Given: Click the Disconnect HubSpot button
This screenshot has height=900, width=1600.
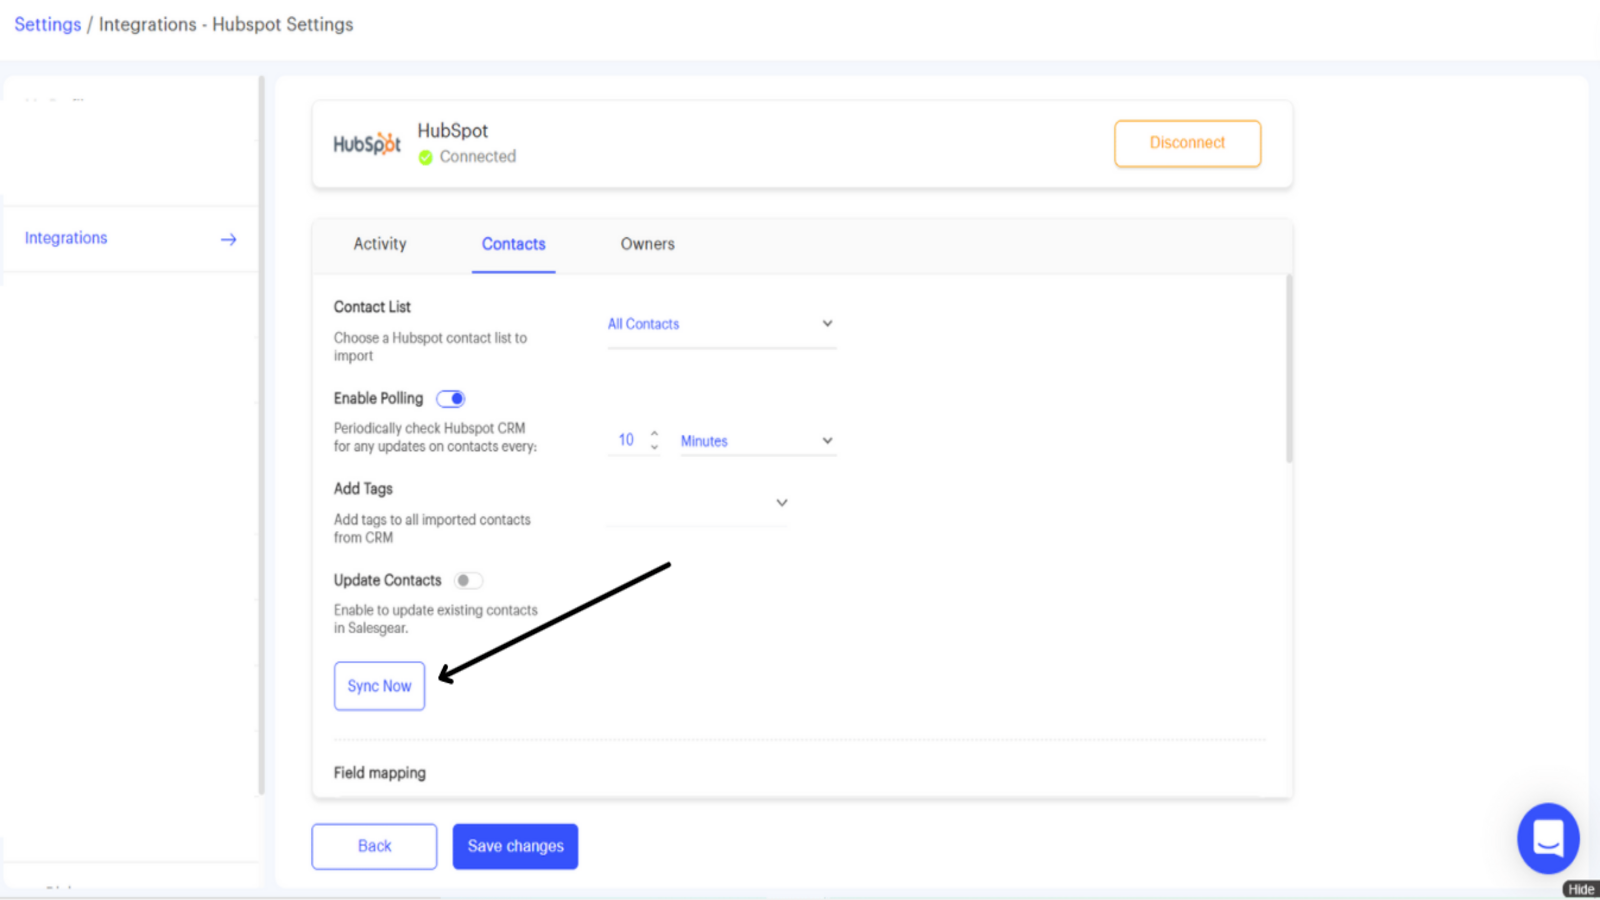Looking at the screenshot, I should click(1187, 143).
